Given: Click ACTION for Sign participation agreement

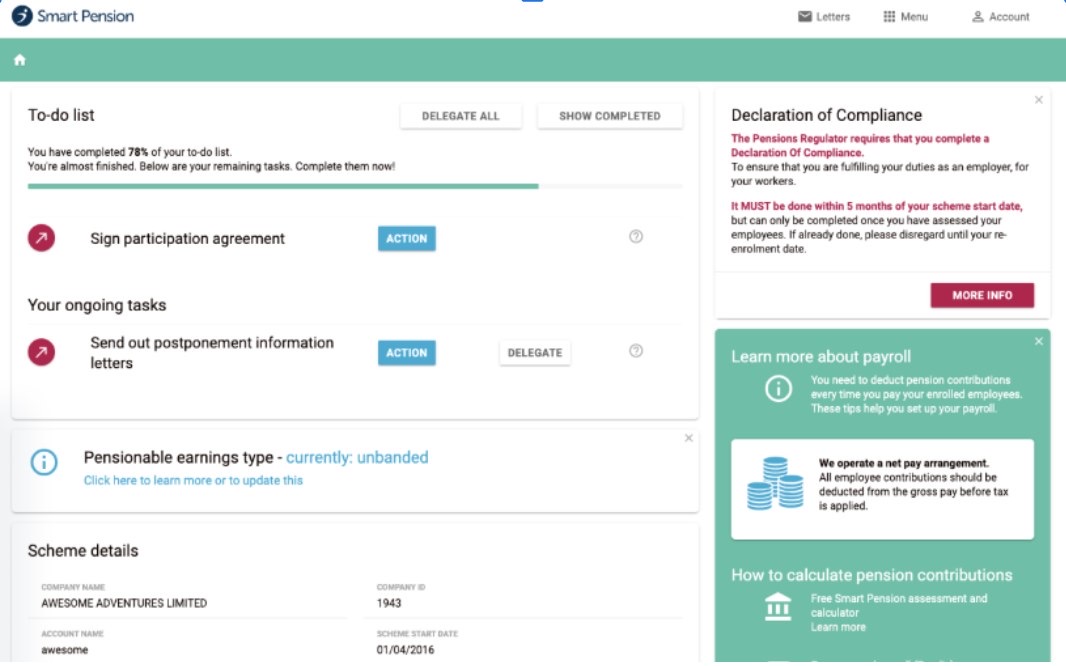Looking at the screenshot, I should click(407, 239).
